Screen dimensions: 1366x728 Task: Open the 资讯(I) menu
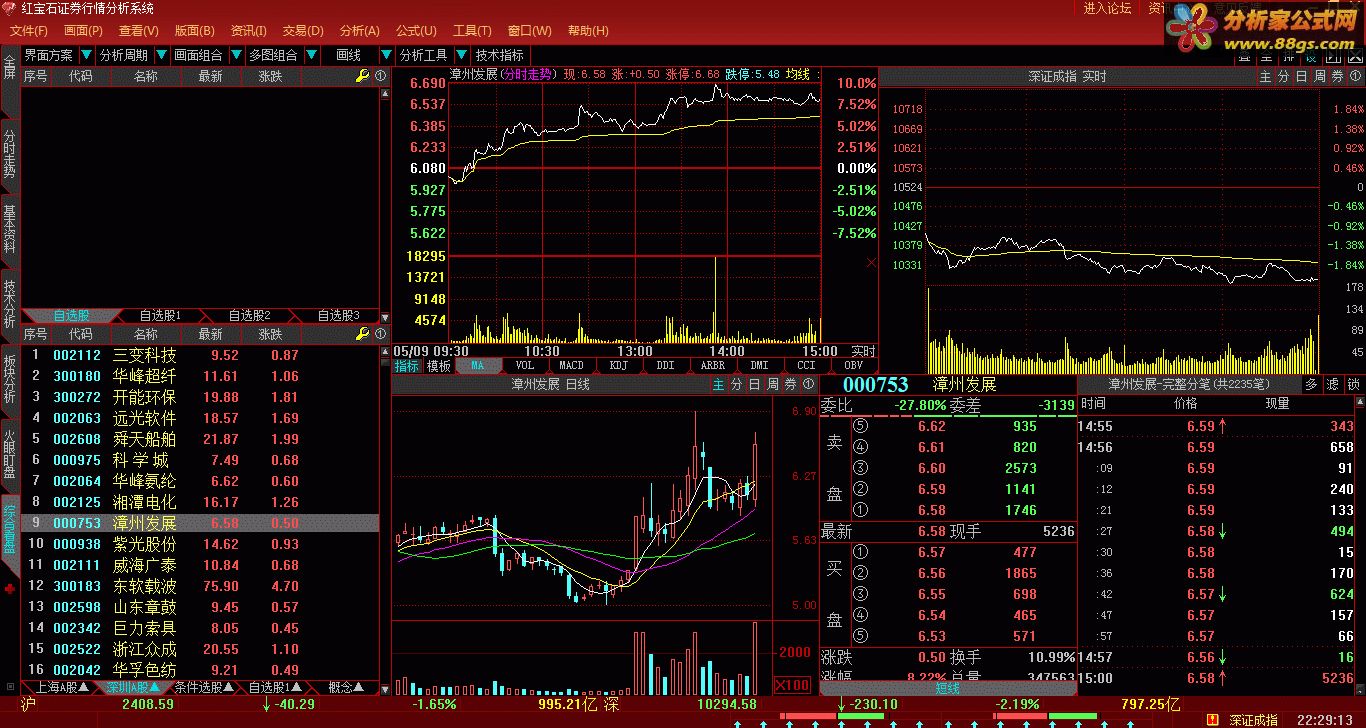pos(248,31)
